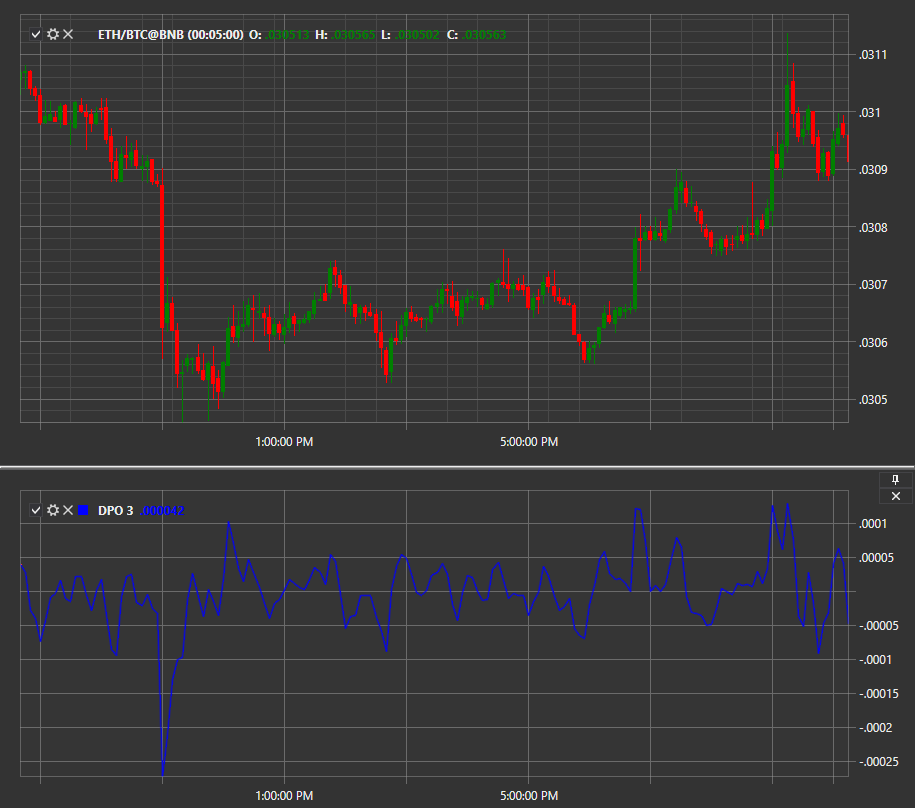
Task: Click the .0305 price axis label
Action: pyautogui.click(x=872, y=400)
